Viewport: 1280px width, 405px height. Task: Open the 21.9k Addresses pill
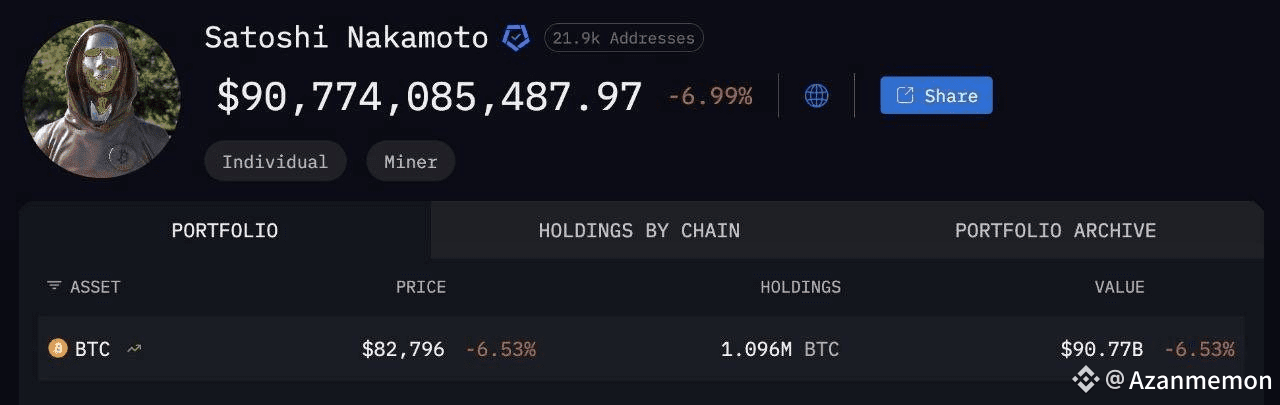point(623,38)
